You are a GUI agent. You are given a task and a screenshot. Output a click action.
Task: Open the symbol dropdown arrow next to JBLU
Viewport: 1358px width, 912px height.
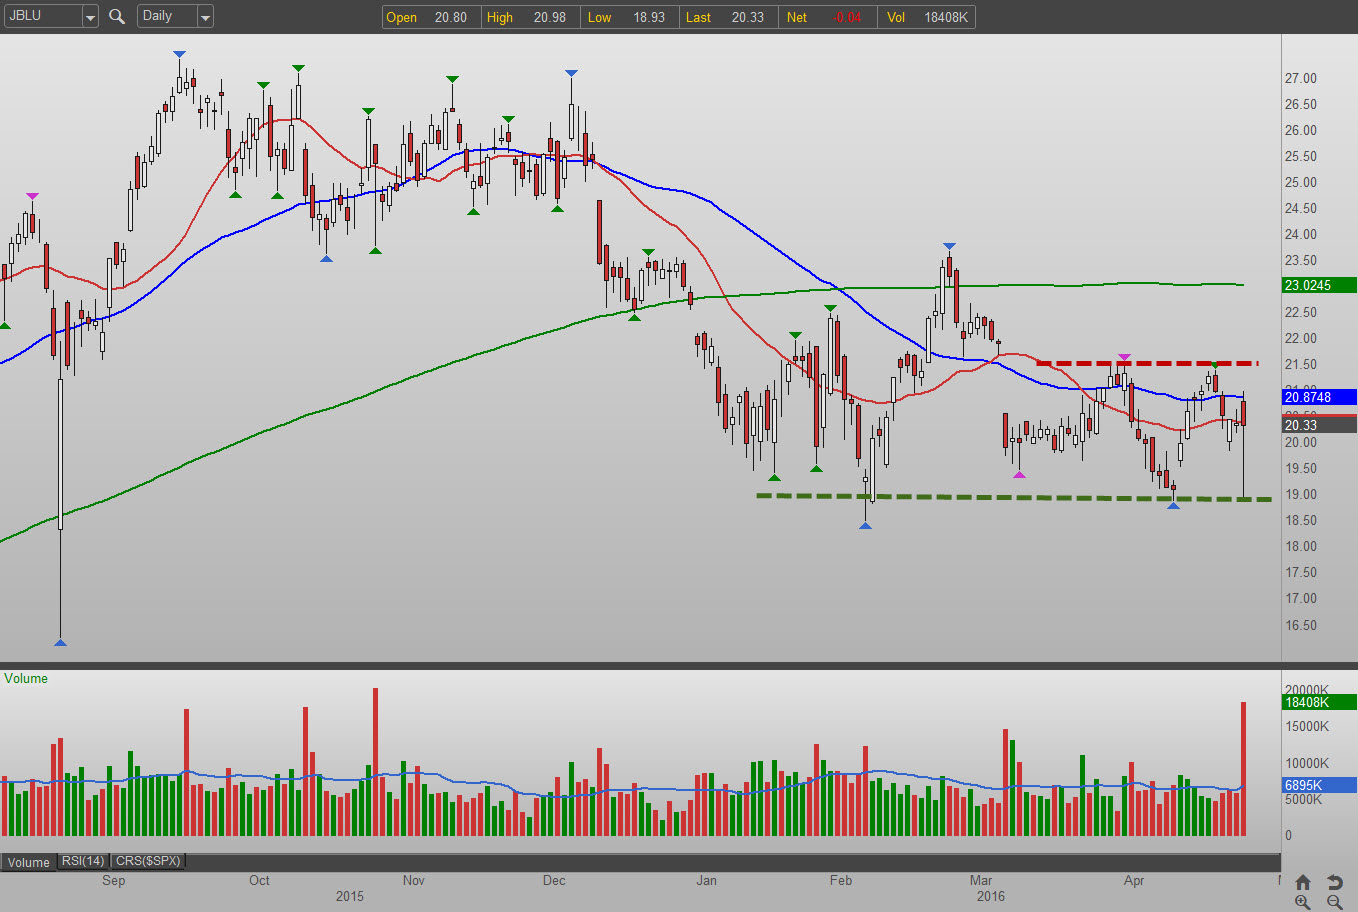click(x=90, y=17)
